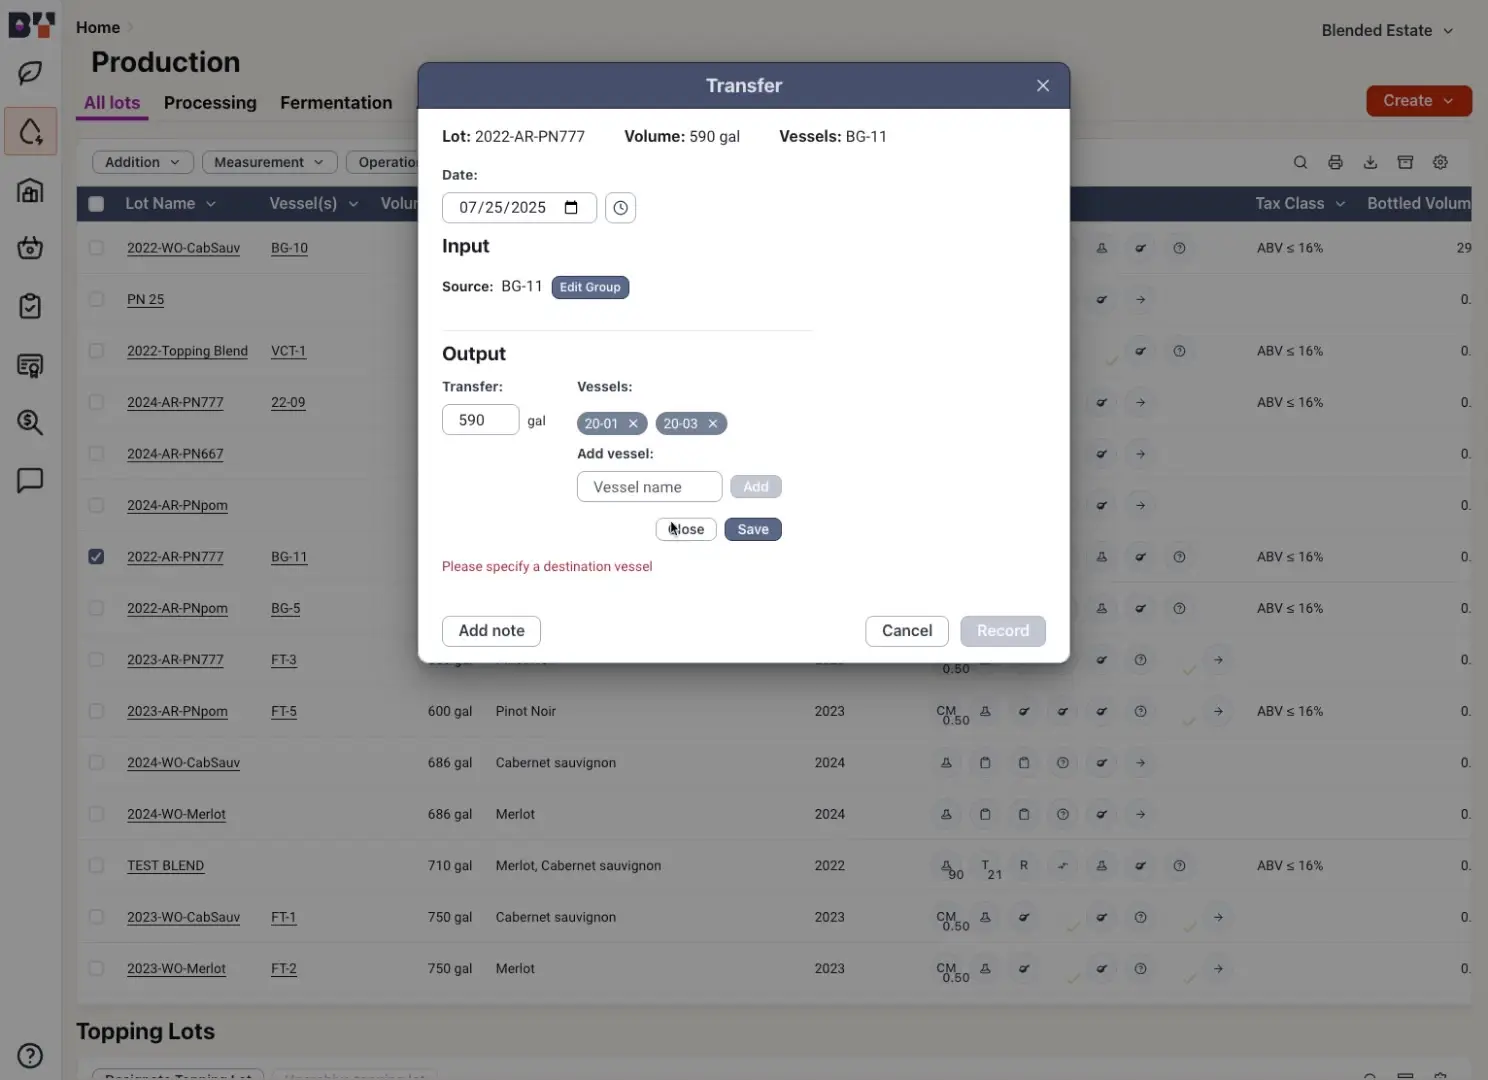The width and height of the screenshot is (1488, 1080).
Task: Click the Add note button
Action: (x=491, y=631)
